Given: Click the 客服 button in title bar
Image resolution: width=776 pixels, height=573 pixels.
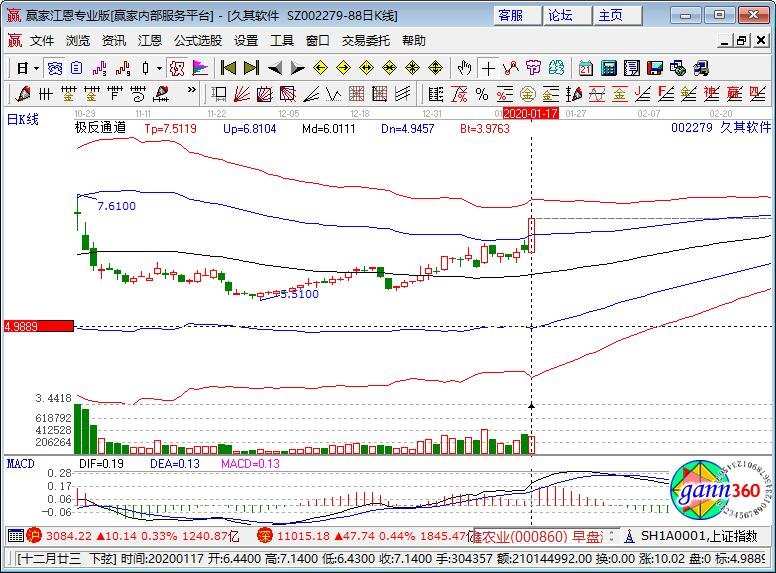Looking at the screenshot, I should pyautogui.click(x=510, y=15).
